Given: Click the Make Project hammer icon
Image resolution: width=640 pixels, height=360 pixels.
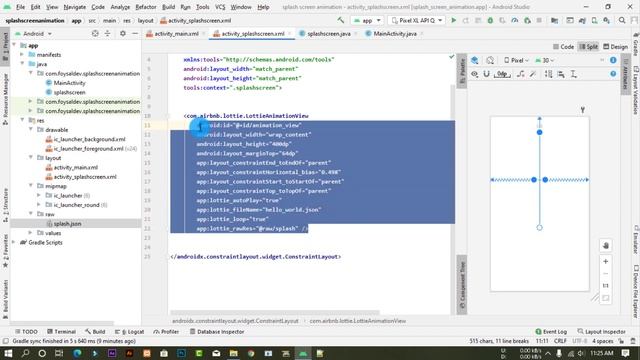Looking at the screenshot, I should pyautogui.click(x=340, y=20).
